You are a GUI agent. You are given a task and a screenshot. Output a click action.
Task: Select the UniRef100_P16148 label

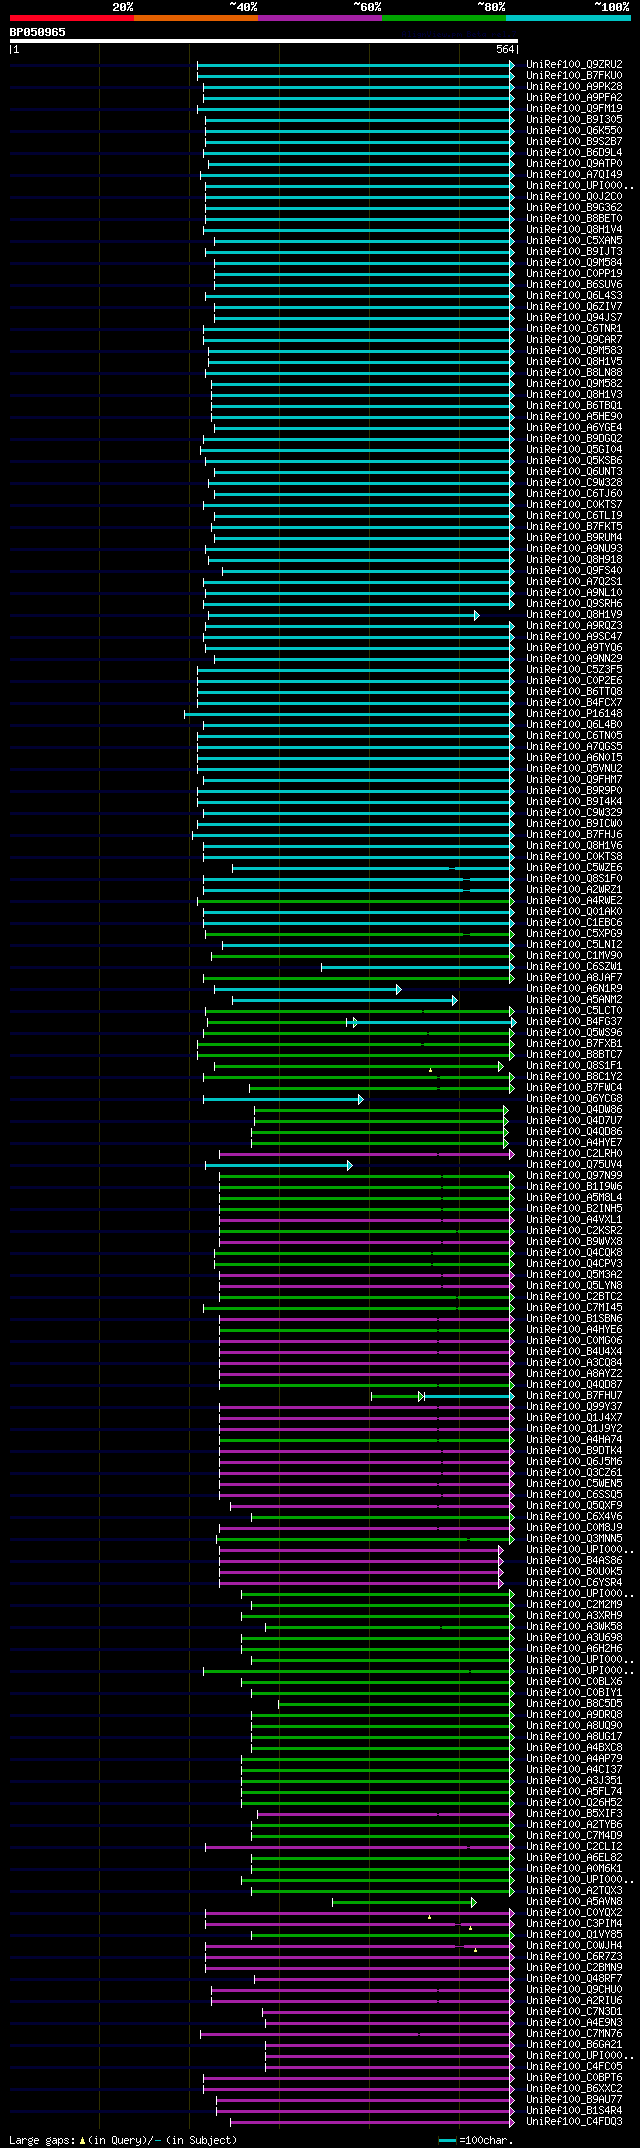click(574, 713)
